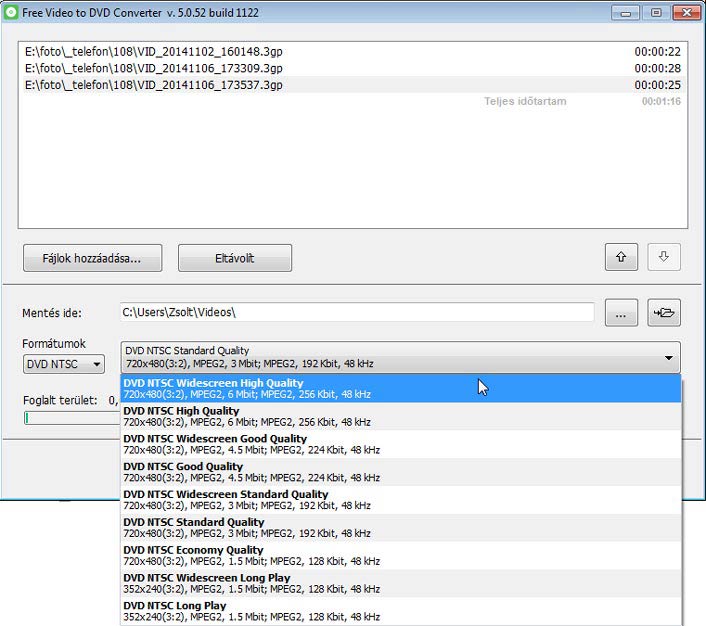This screenshot has height=626, width=706.
Task: Choose DVD NTSC Good Quality option
Action: tap(401, 472)
